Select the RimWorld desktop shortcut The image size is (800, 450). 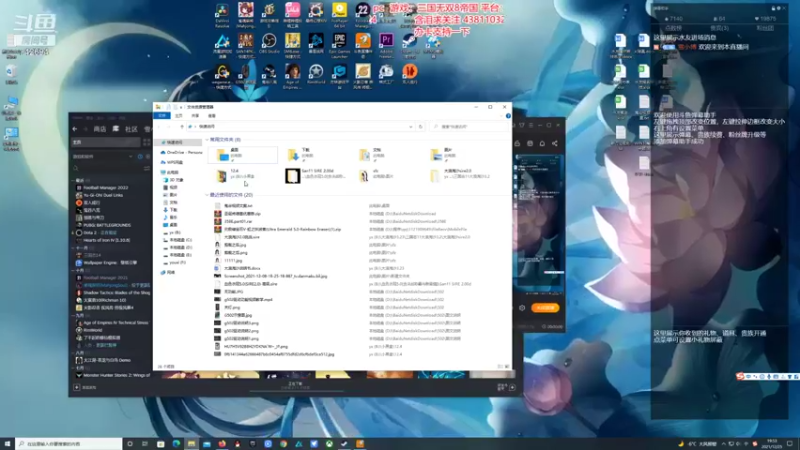pos(316,74)
